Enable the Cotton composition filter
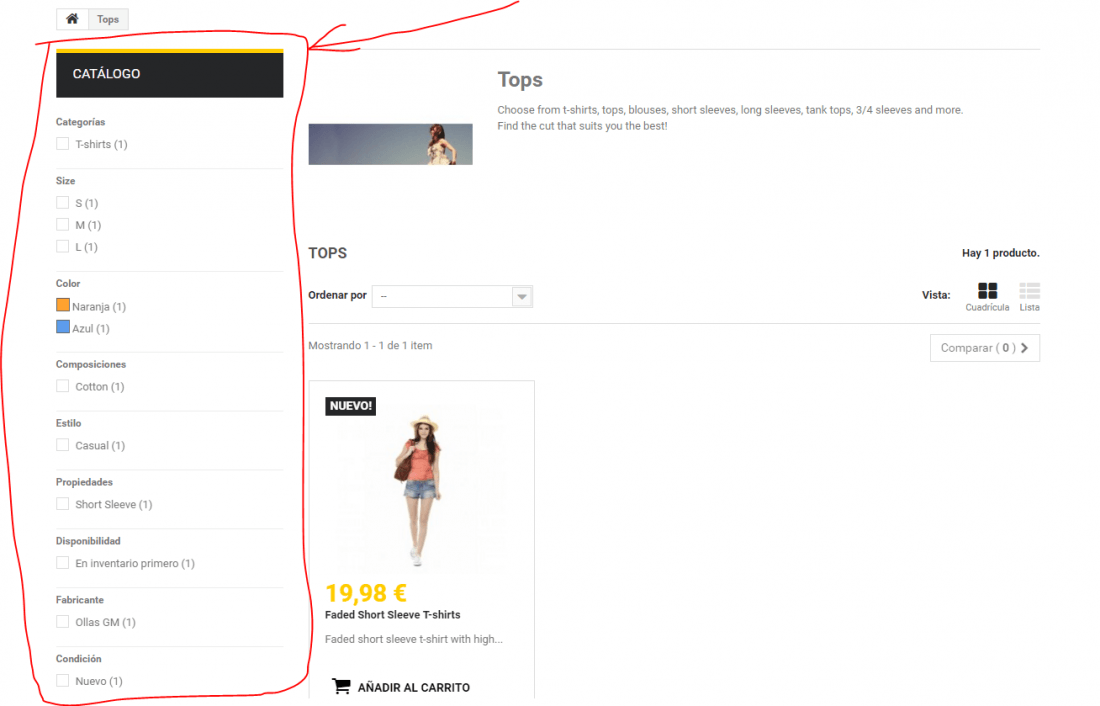The image size is (1100, 706). click(x=62, y=386)
